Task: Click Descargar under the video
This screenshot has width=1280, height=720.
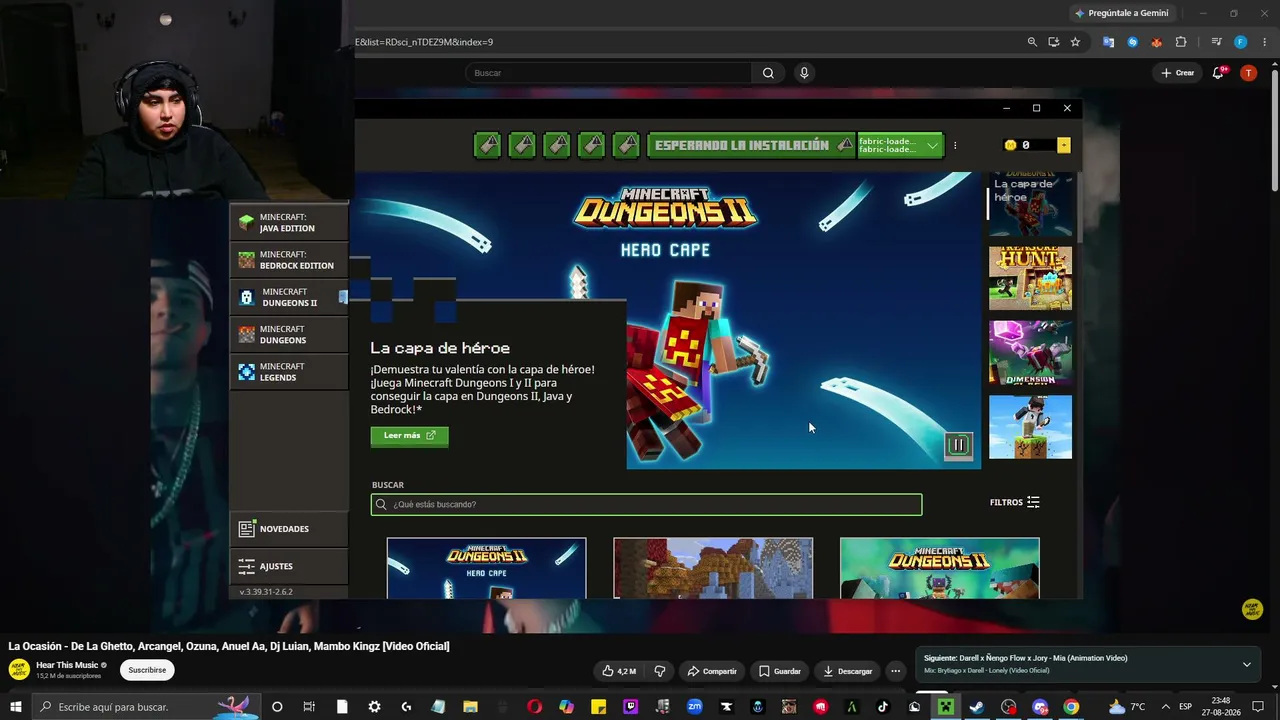Action: (x=847, y=671)
